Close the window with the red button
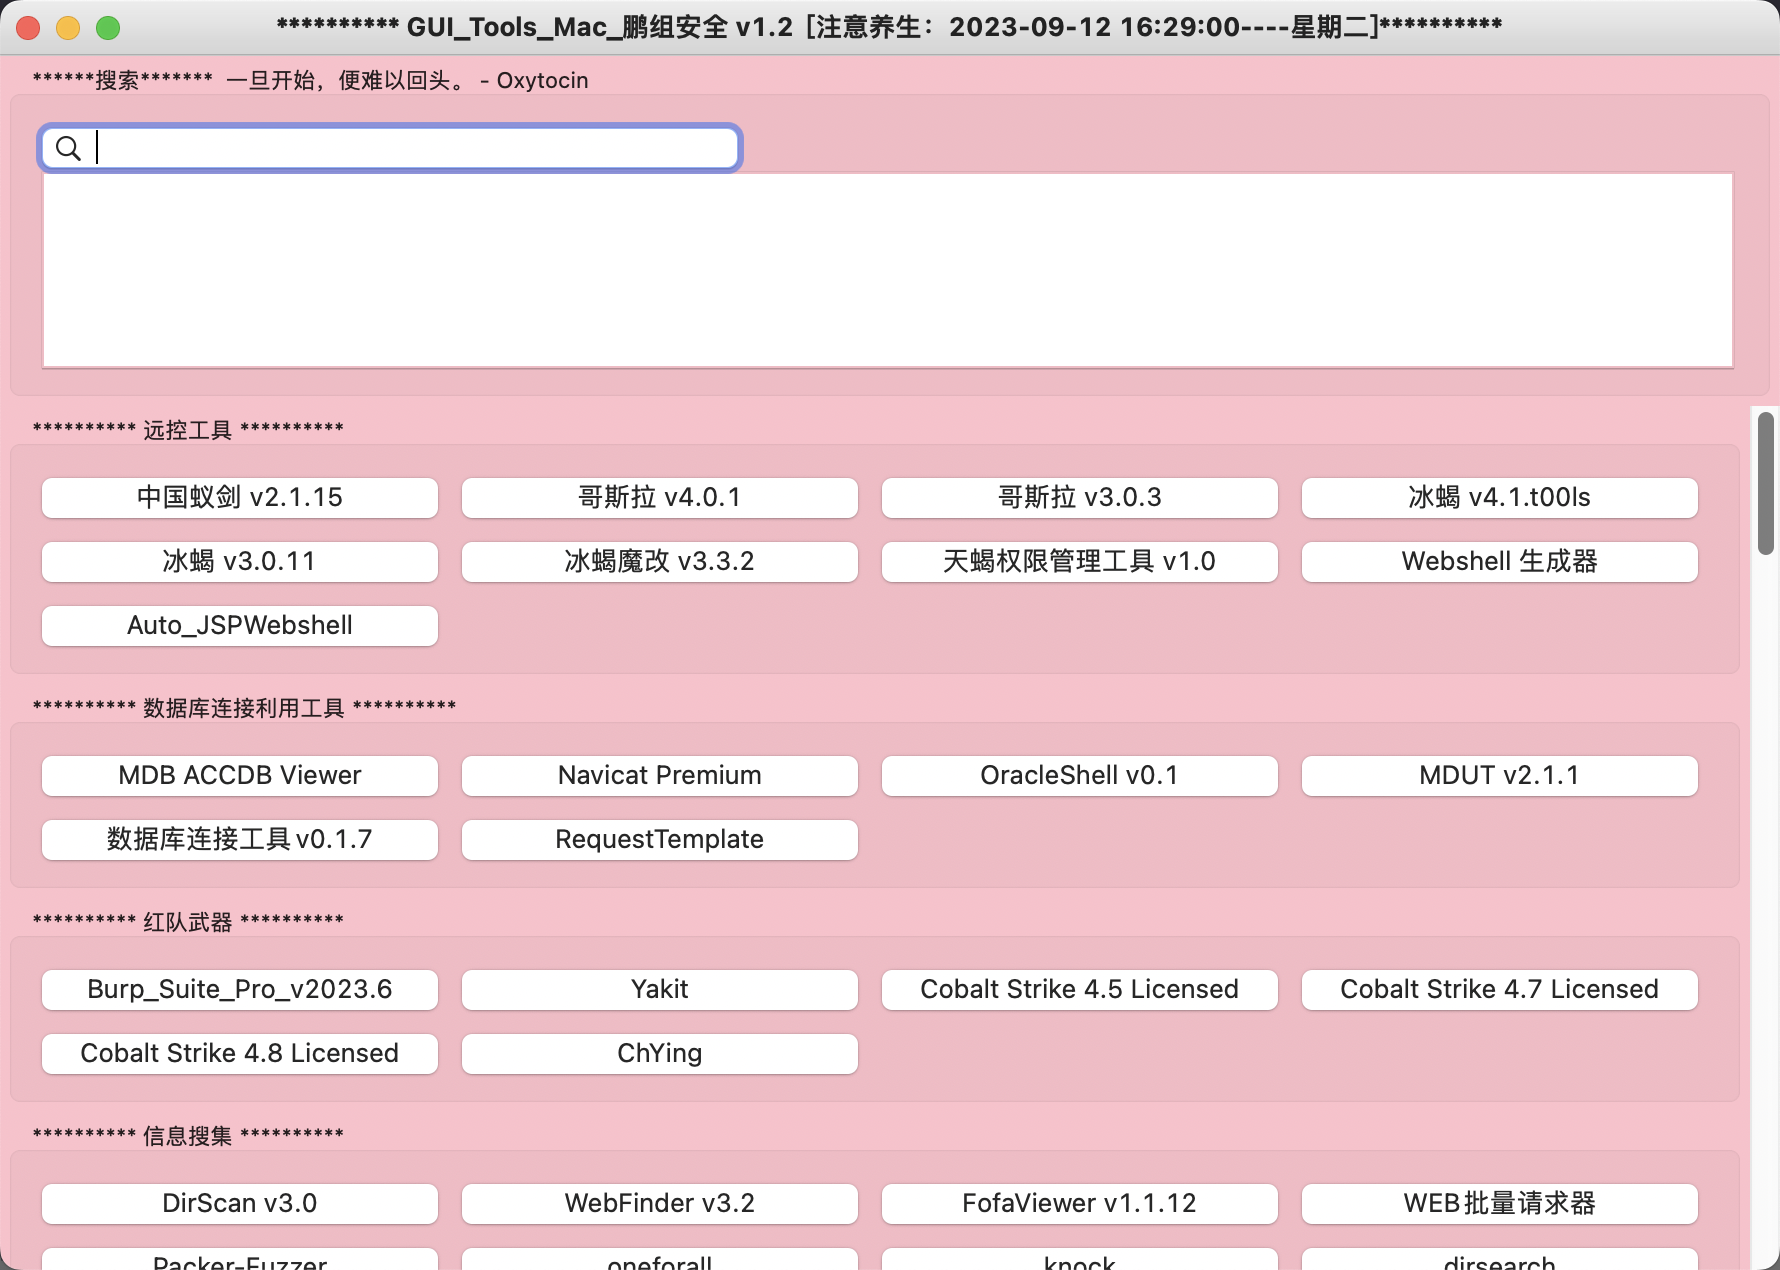Screen dimensions: 1780x1270 (28, 28)
